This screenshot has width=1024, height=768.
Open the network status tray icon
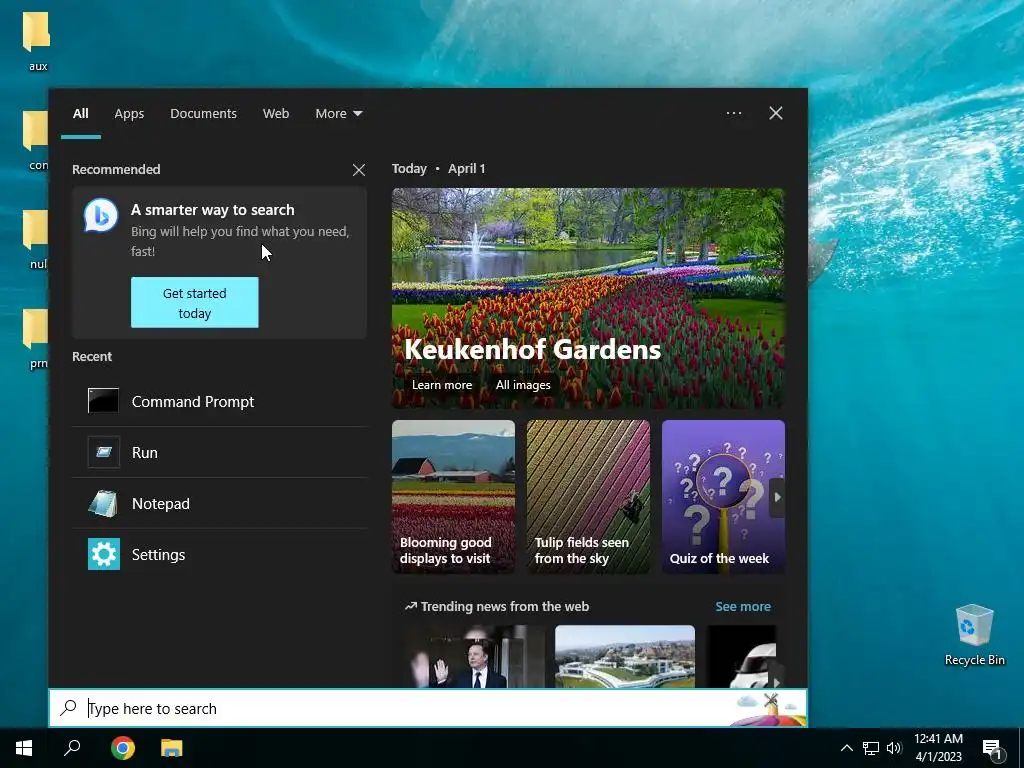[871, 748]
